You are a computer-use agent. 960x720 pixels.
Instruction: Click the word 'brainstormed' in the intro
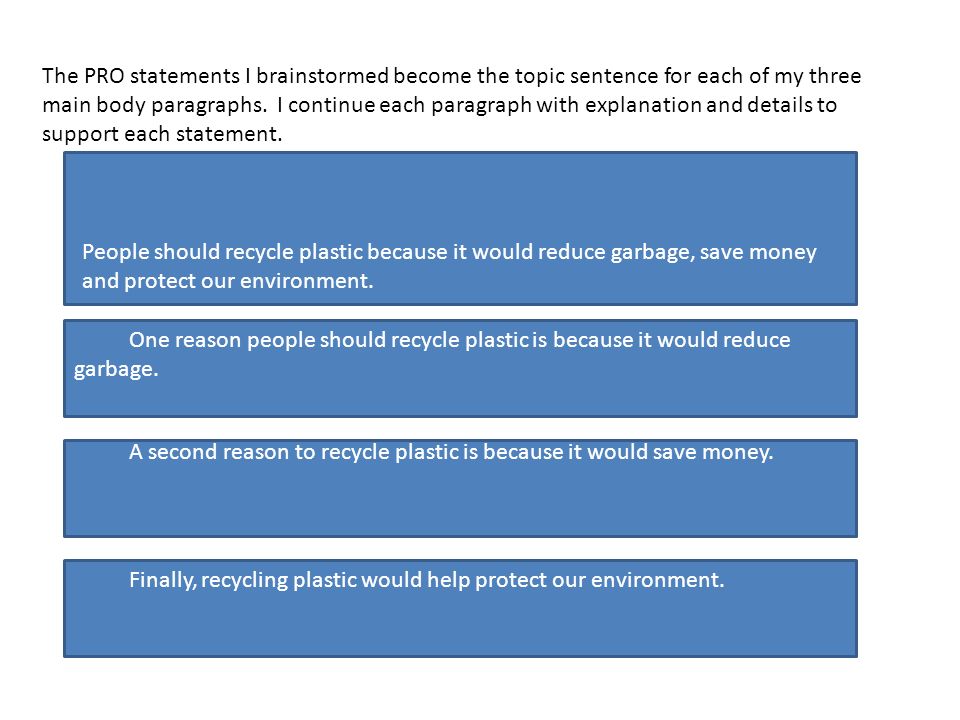click(x=322, y=76)
